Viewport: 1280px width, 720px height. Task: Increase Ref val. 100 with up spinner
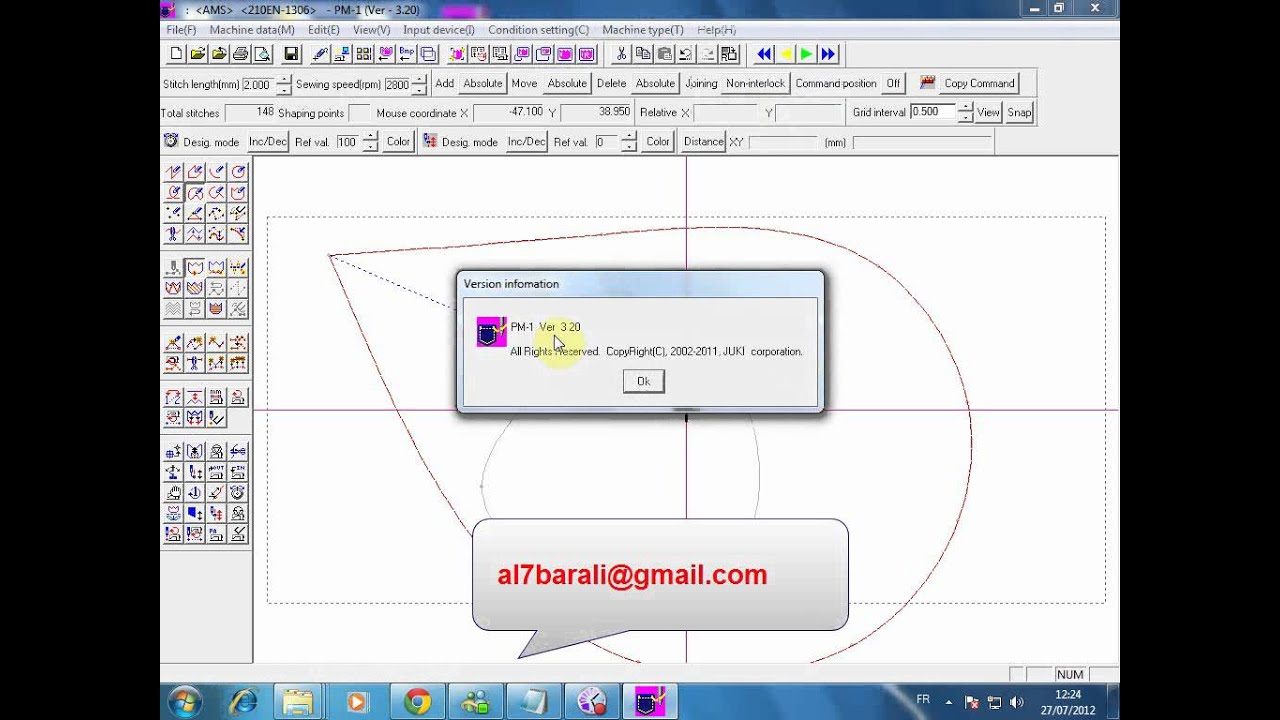[x=370, y=137]
